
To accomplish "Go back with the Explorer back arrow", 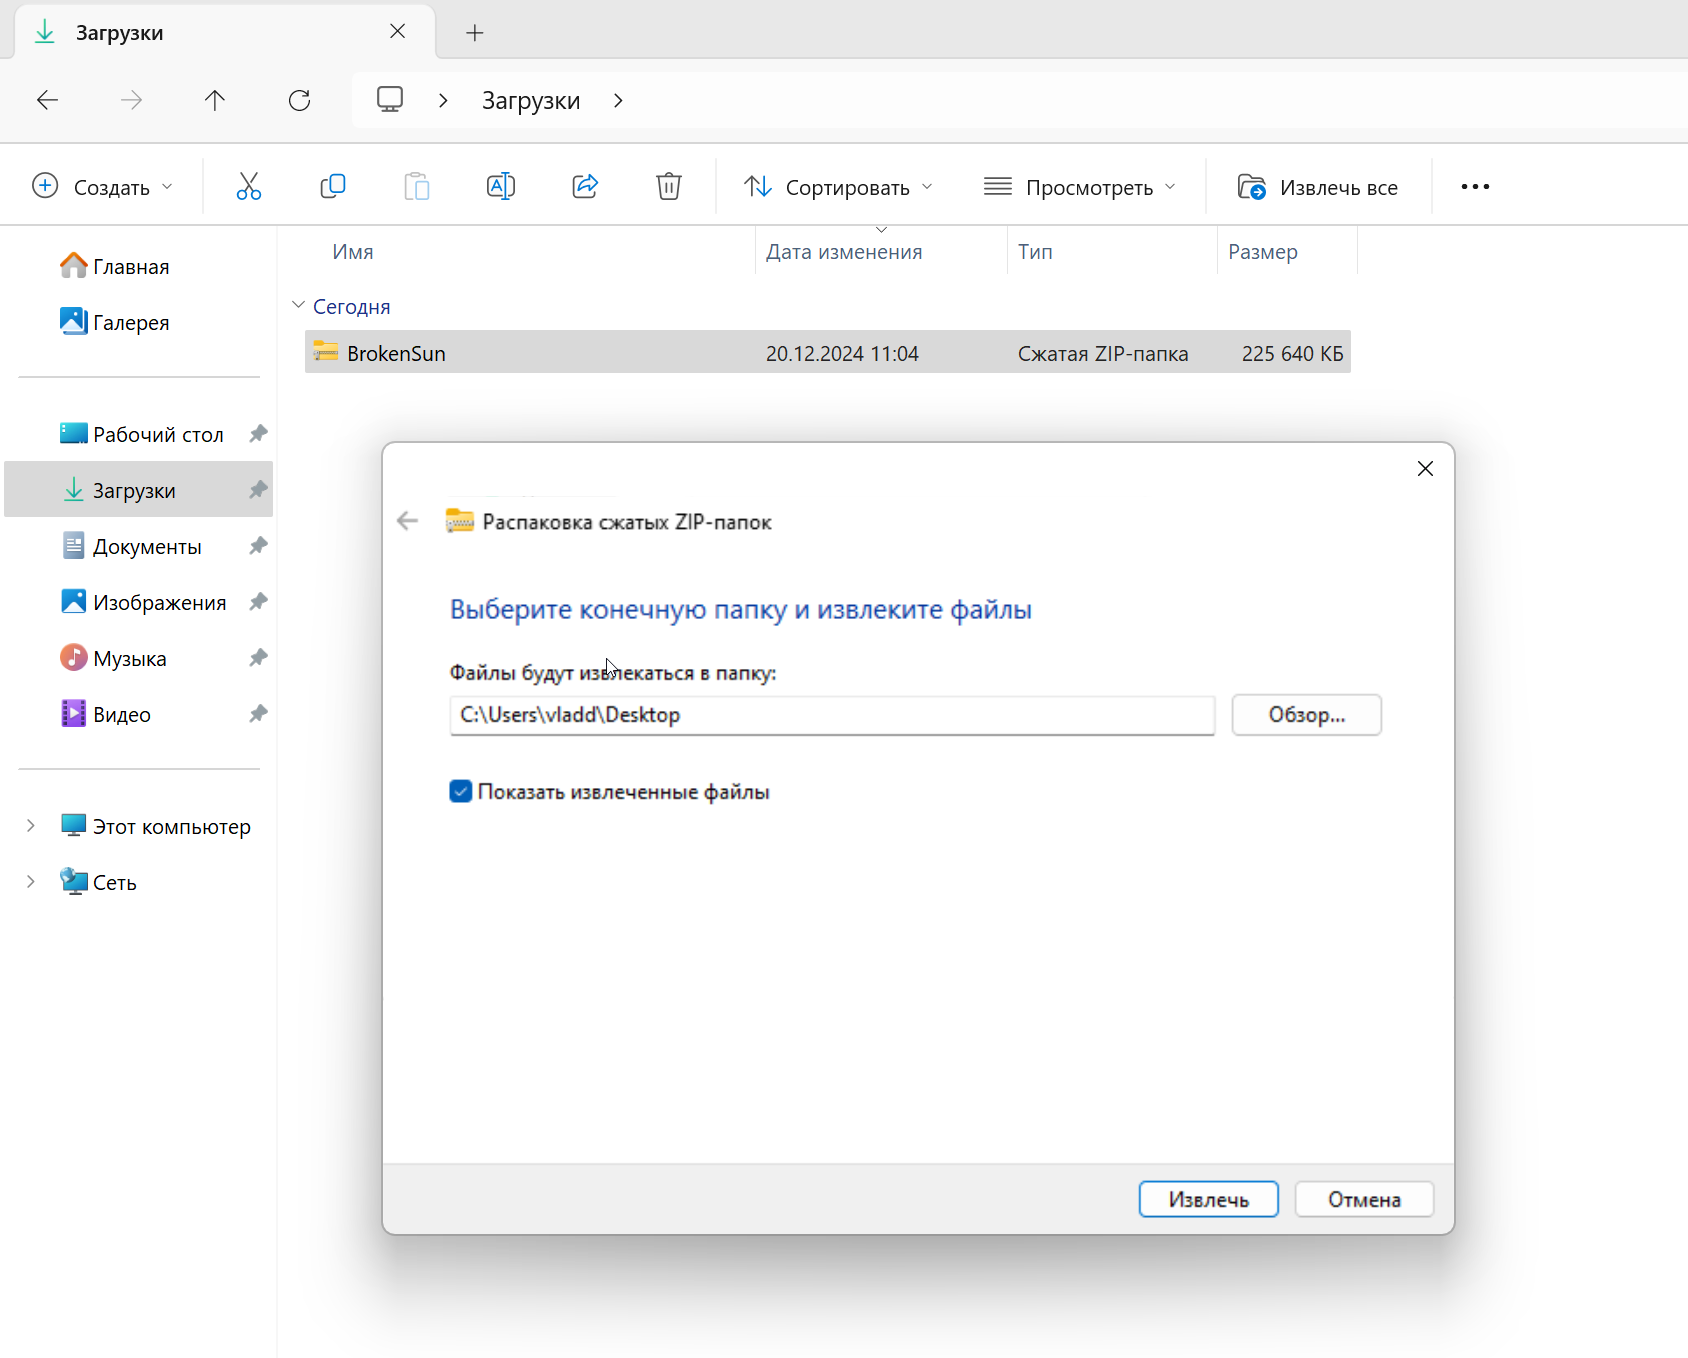I will point(47,100).
